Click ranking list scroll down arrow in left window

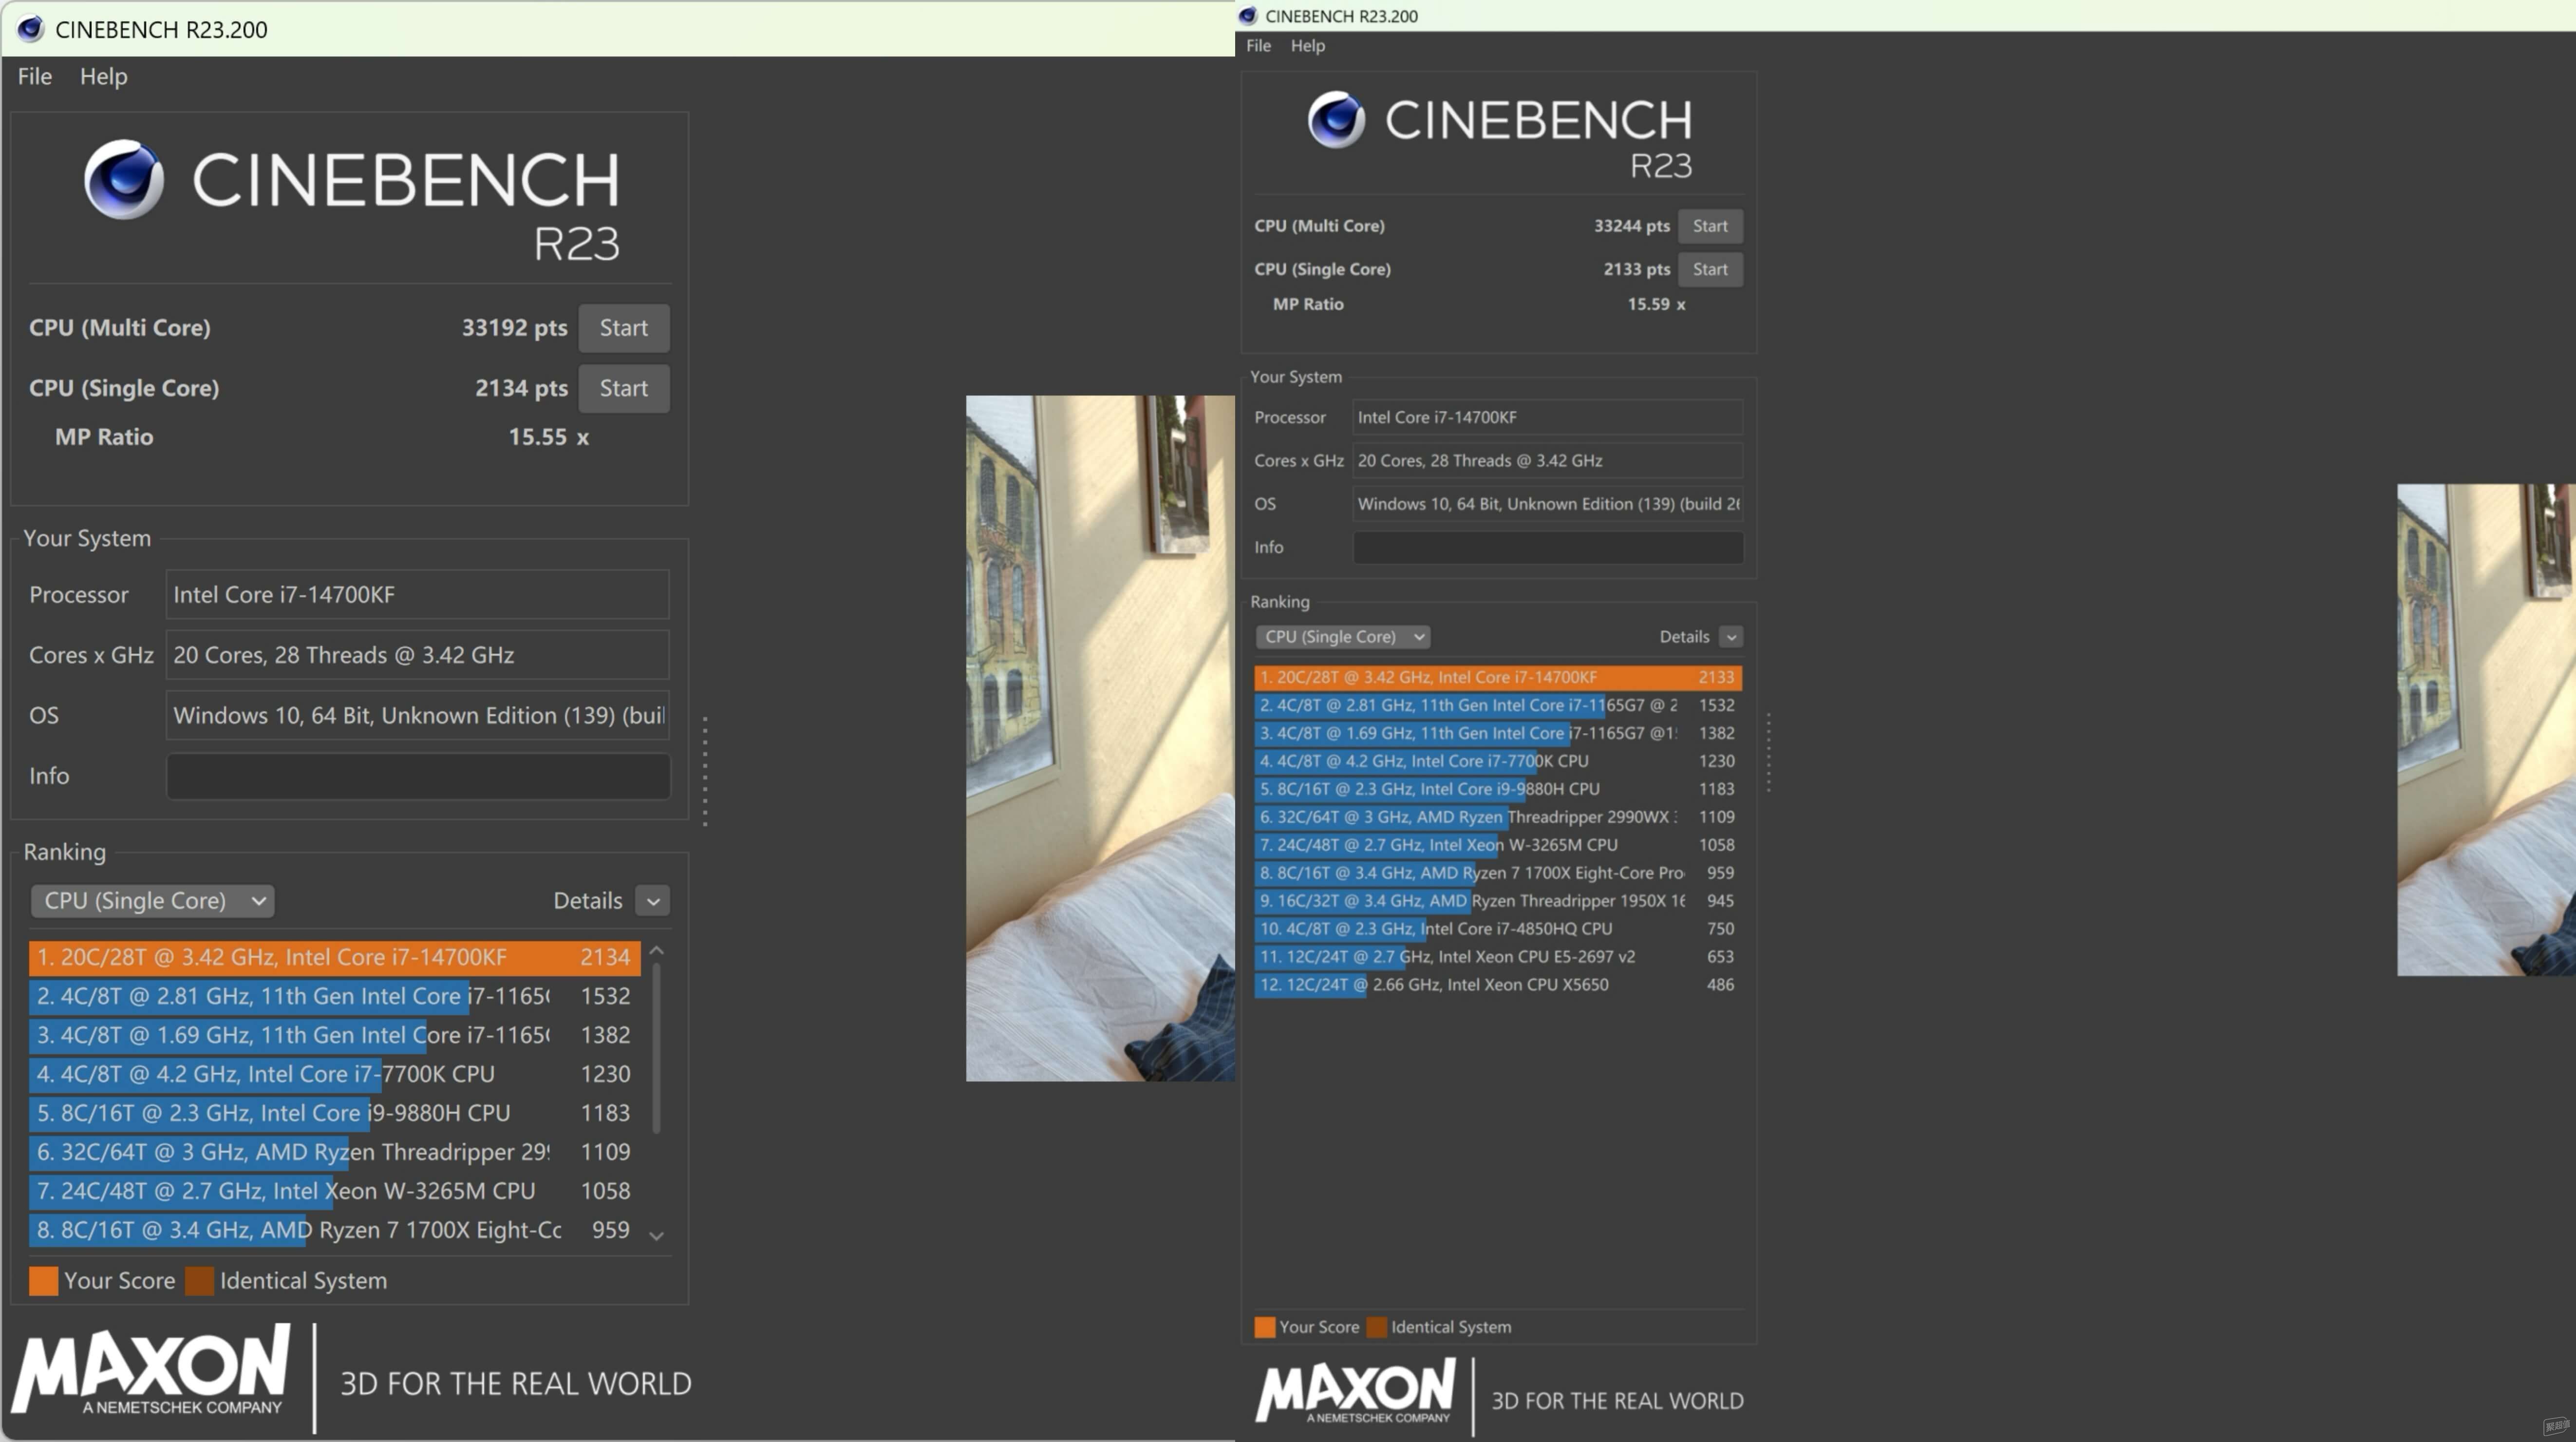(x=657, y=1236)
